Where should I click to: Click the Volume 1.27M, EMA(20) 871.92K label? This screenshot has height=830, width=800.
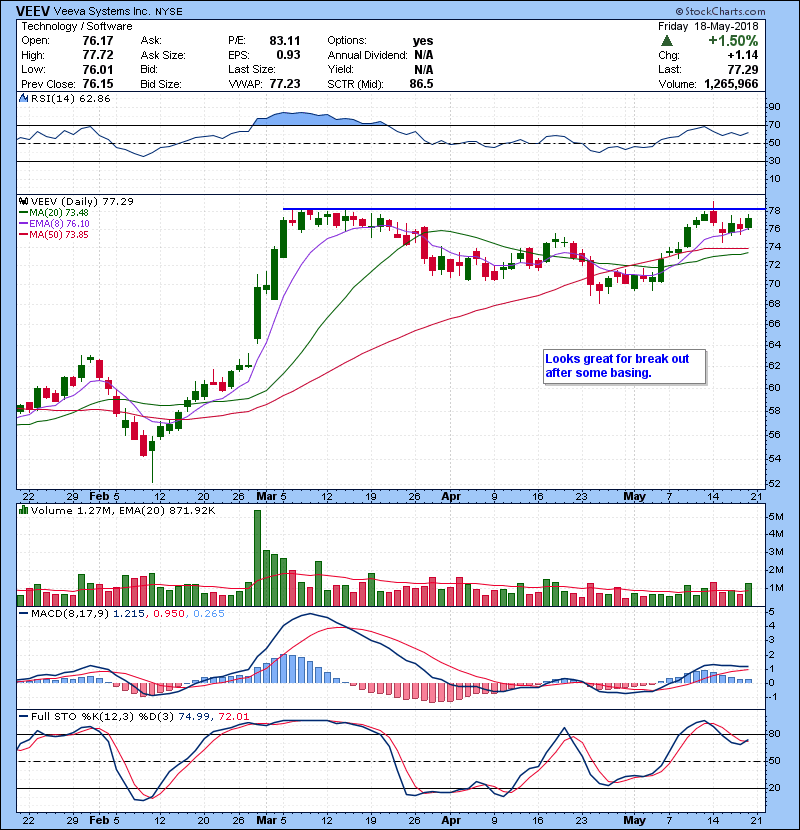pos(123,510)
